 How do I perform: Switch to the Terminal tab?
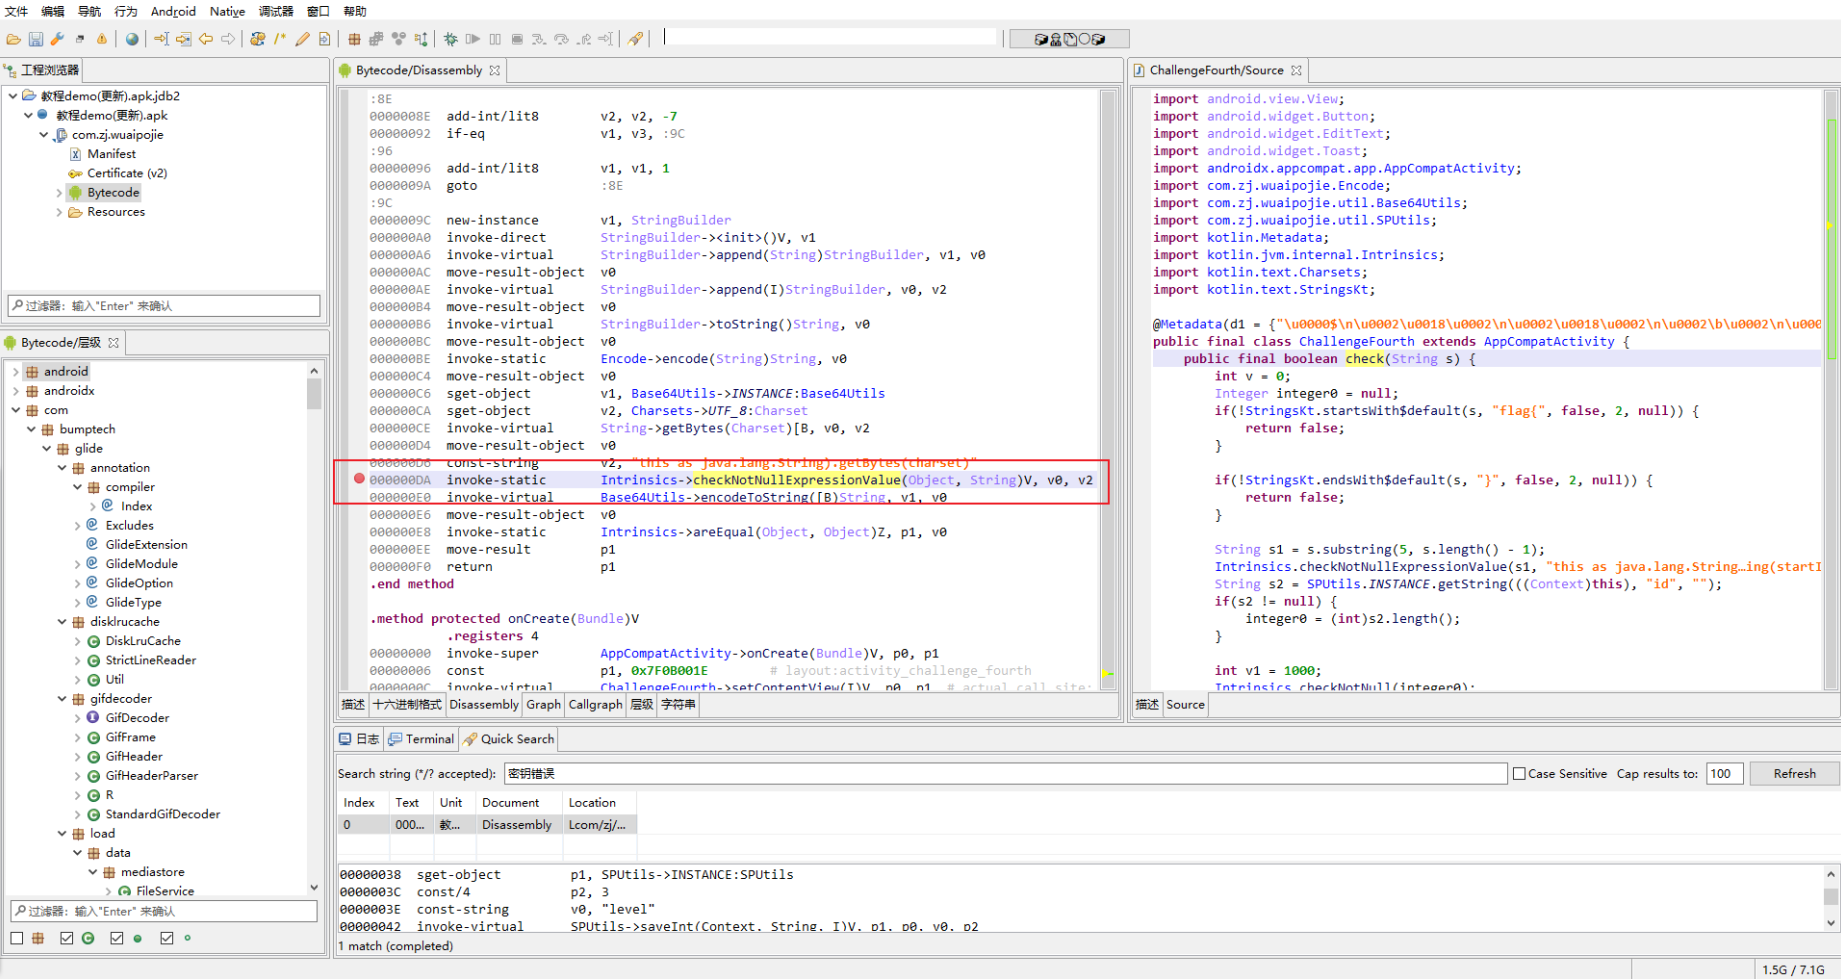click(x=421, y=739)
